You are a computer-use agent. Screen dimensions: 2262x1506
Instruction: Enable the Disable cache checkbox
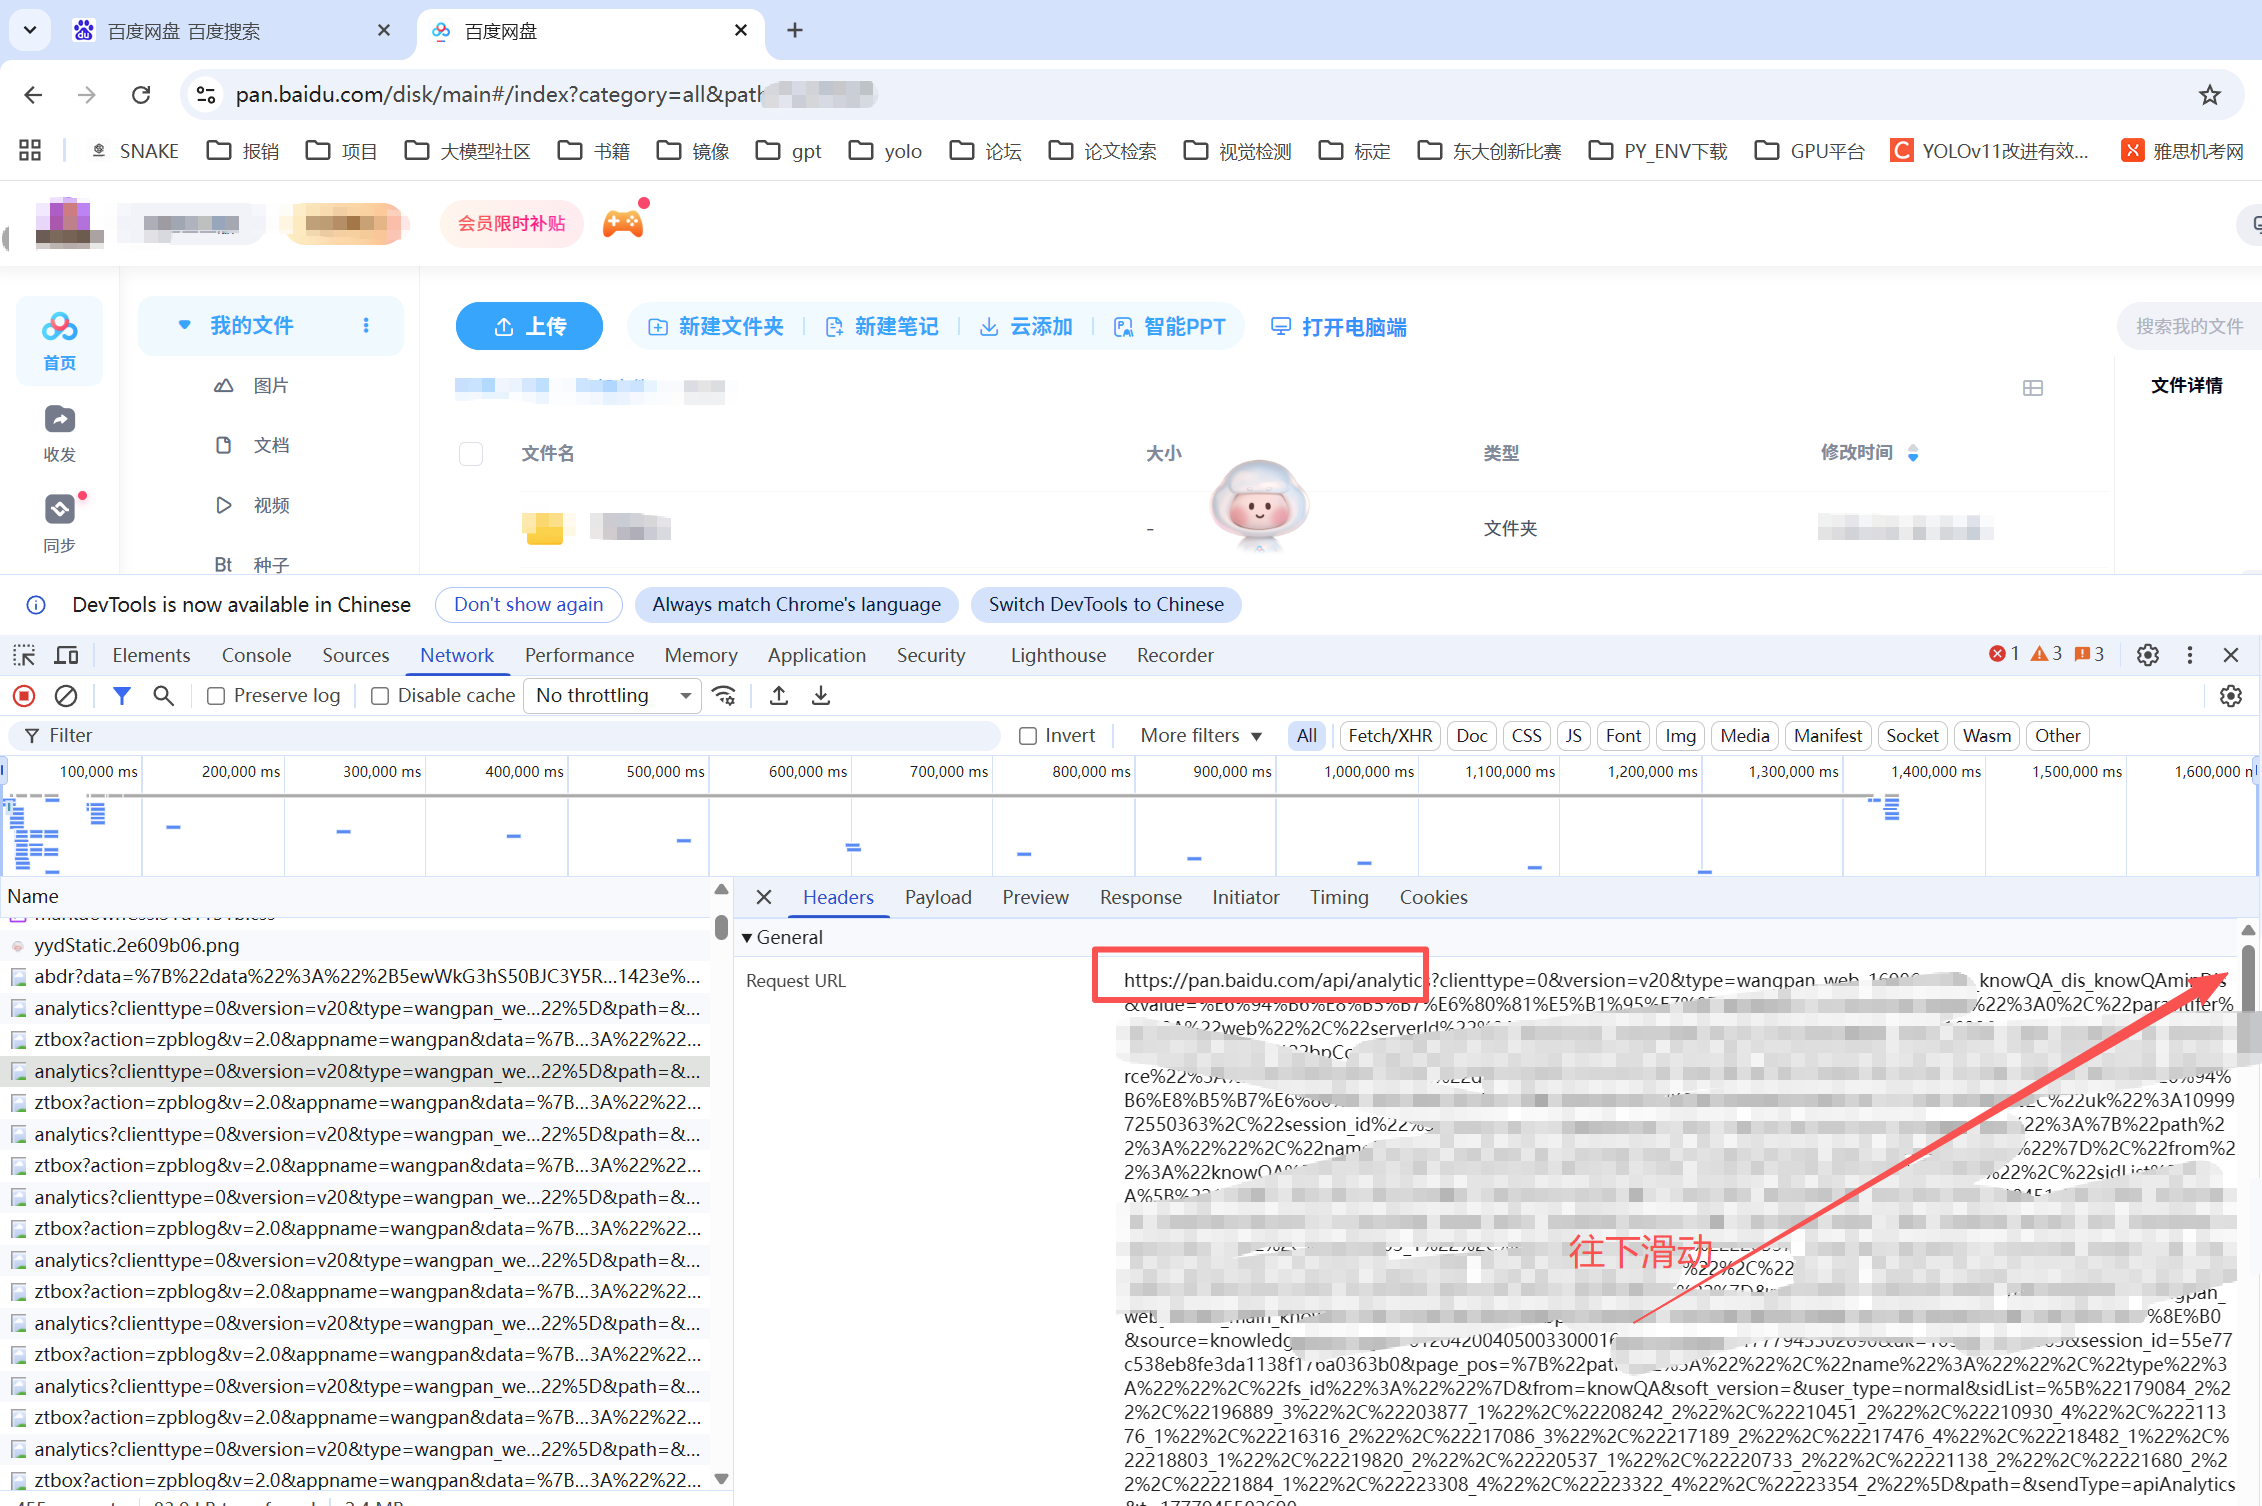tap(379, 696)
